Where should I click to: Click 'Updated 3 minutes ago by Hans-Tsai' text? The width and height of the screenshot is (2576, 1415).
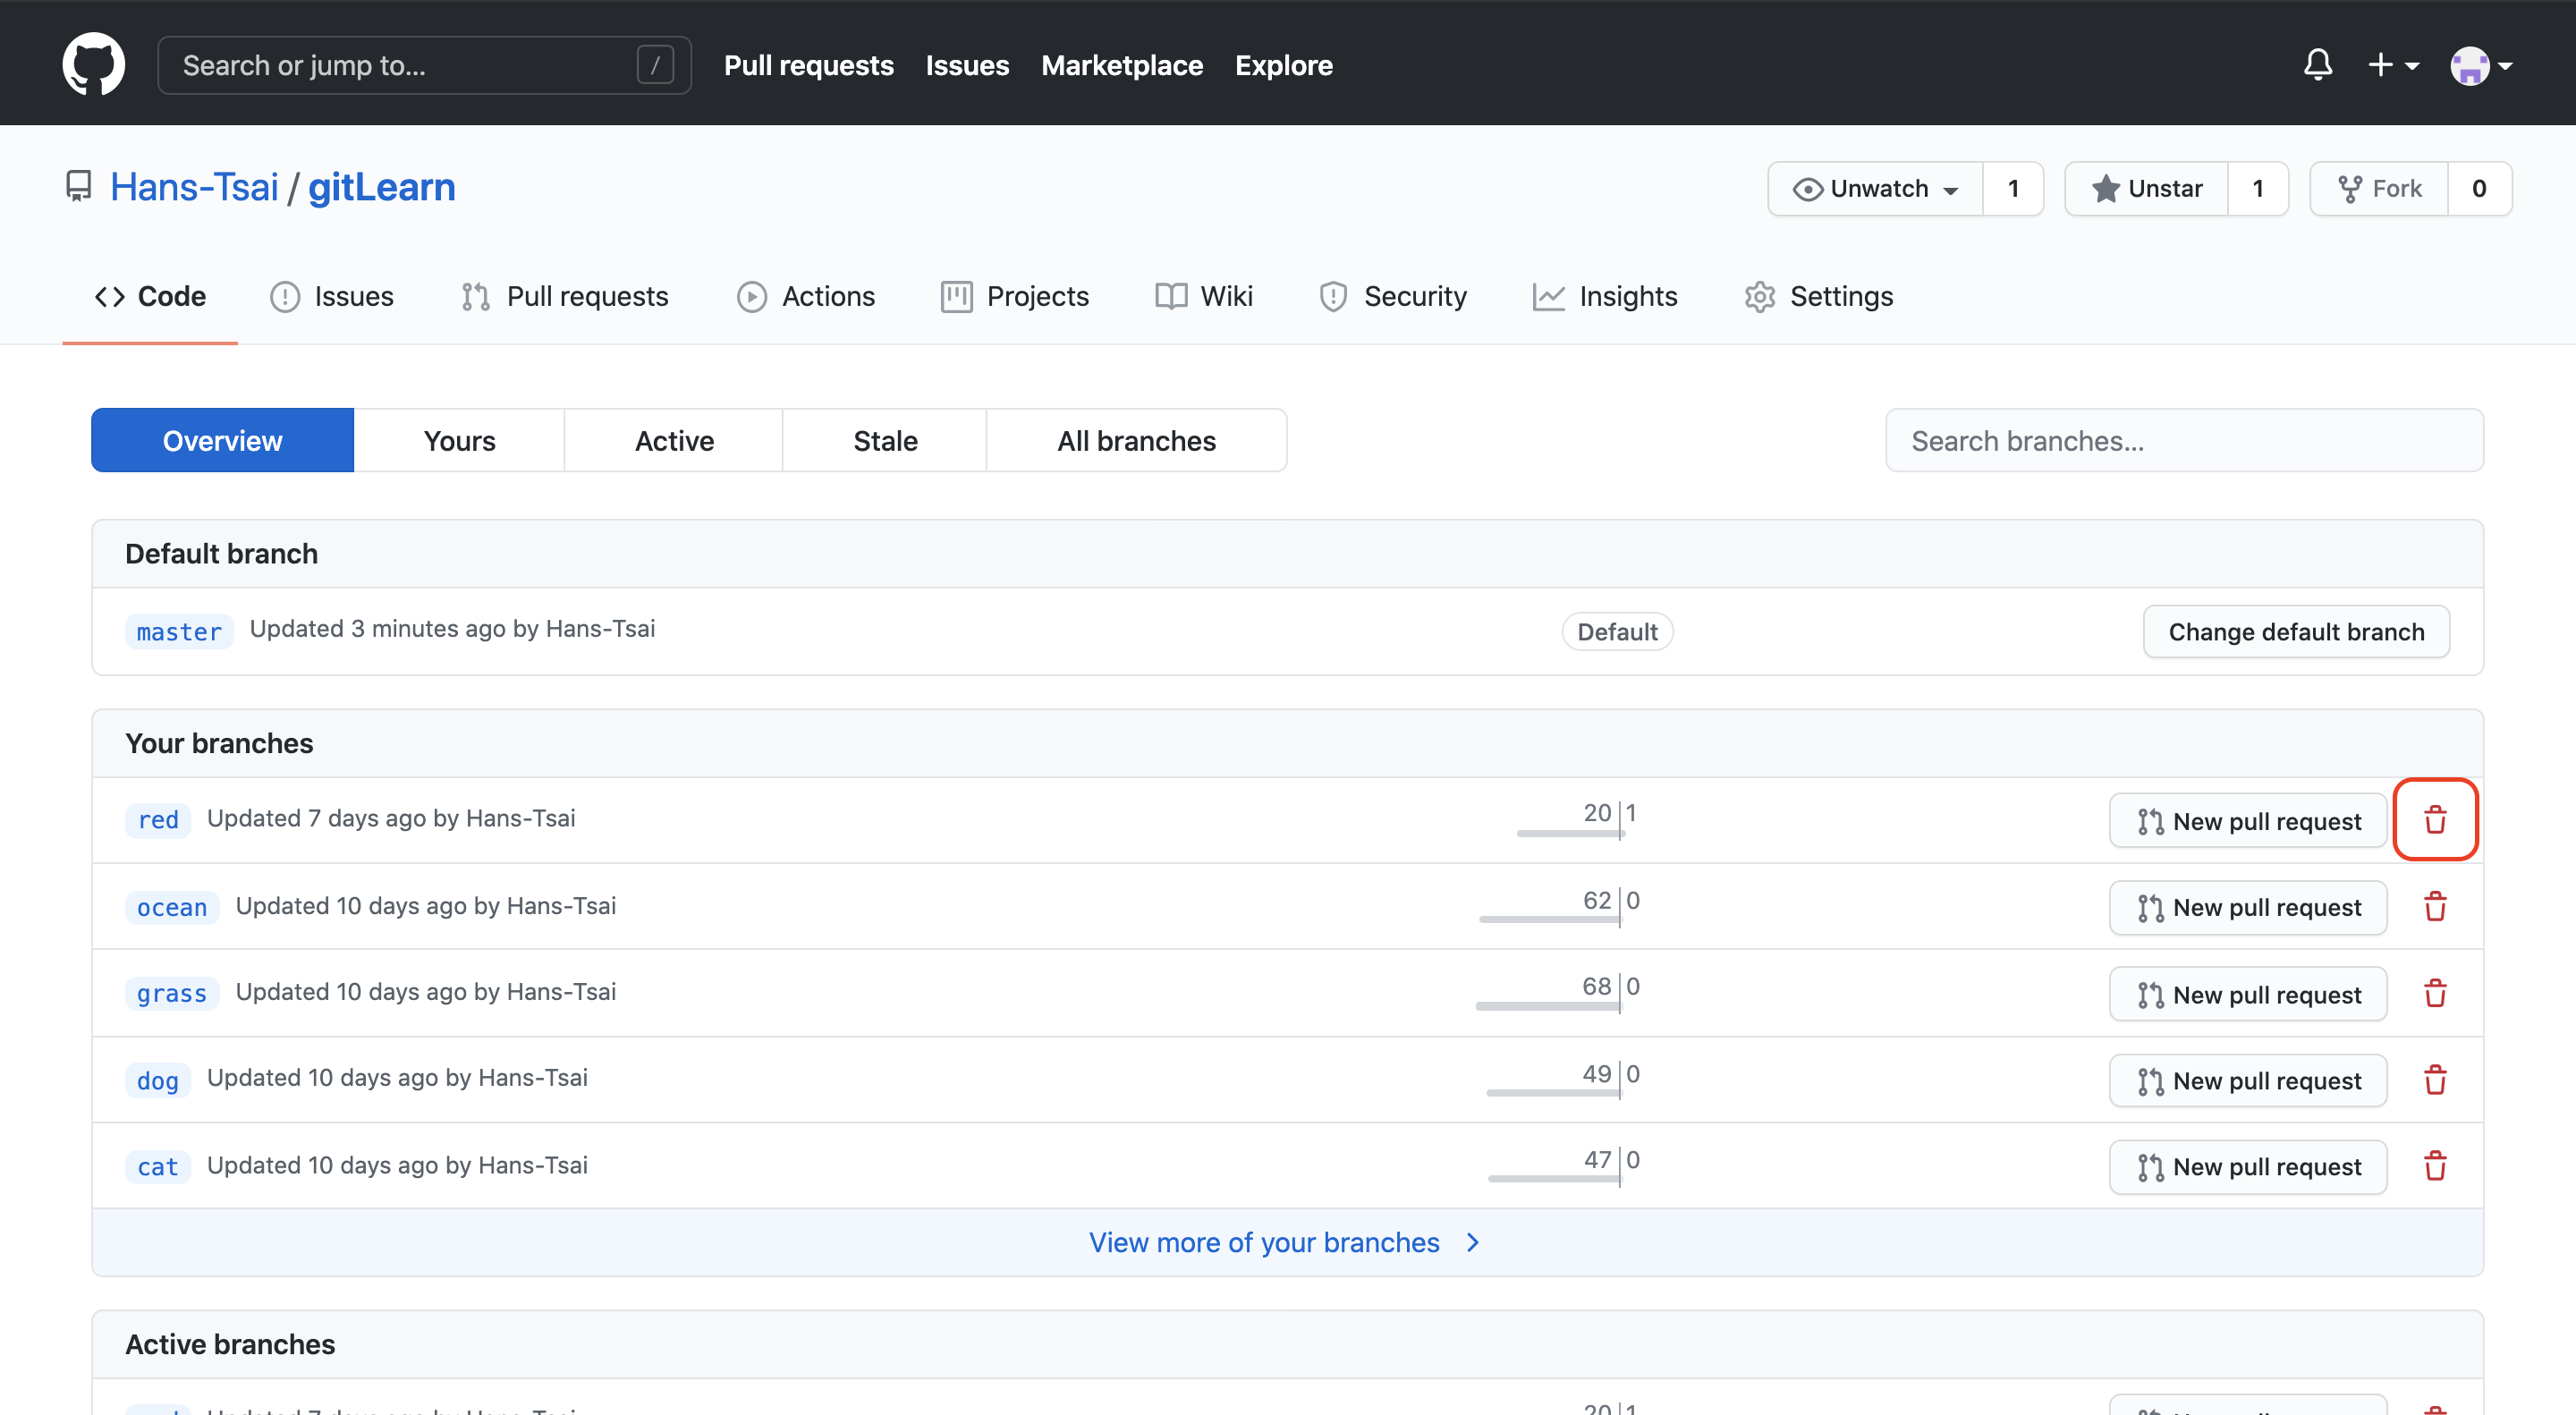452,628
